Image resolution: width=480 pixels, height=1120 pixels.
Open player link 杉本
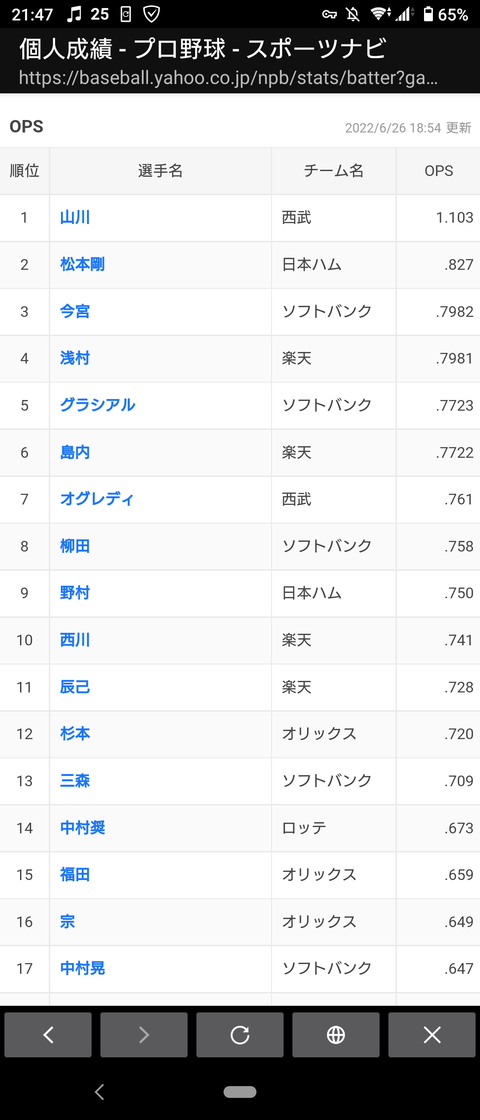(x=75, y=734)
